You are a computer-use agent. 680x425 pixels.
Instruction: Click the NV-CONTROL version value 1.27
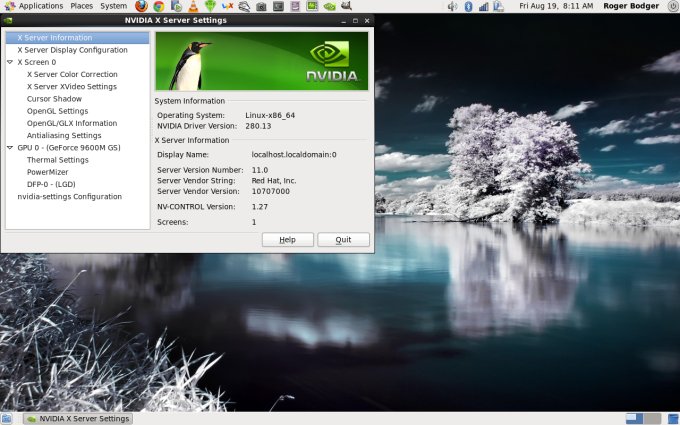coord(260,207)
